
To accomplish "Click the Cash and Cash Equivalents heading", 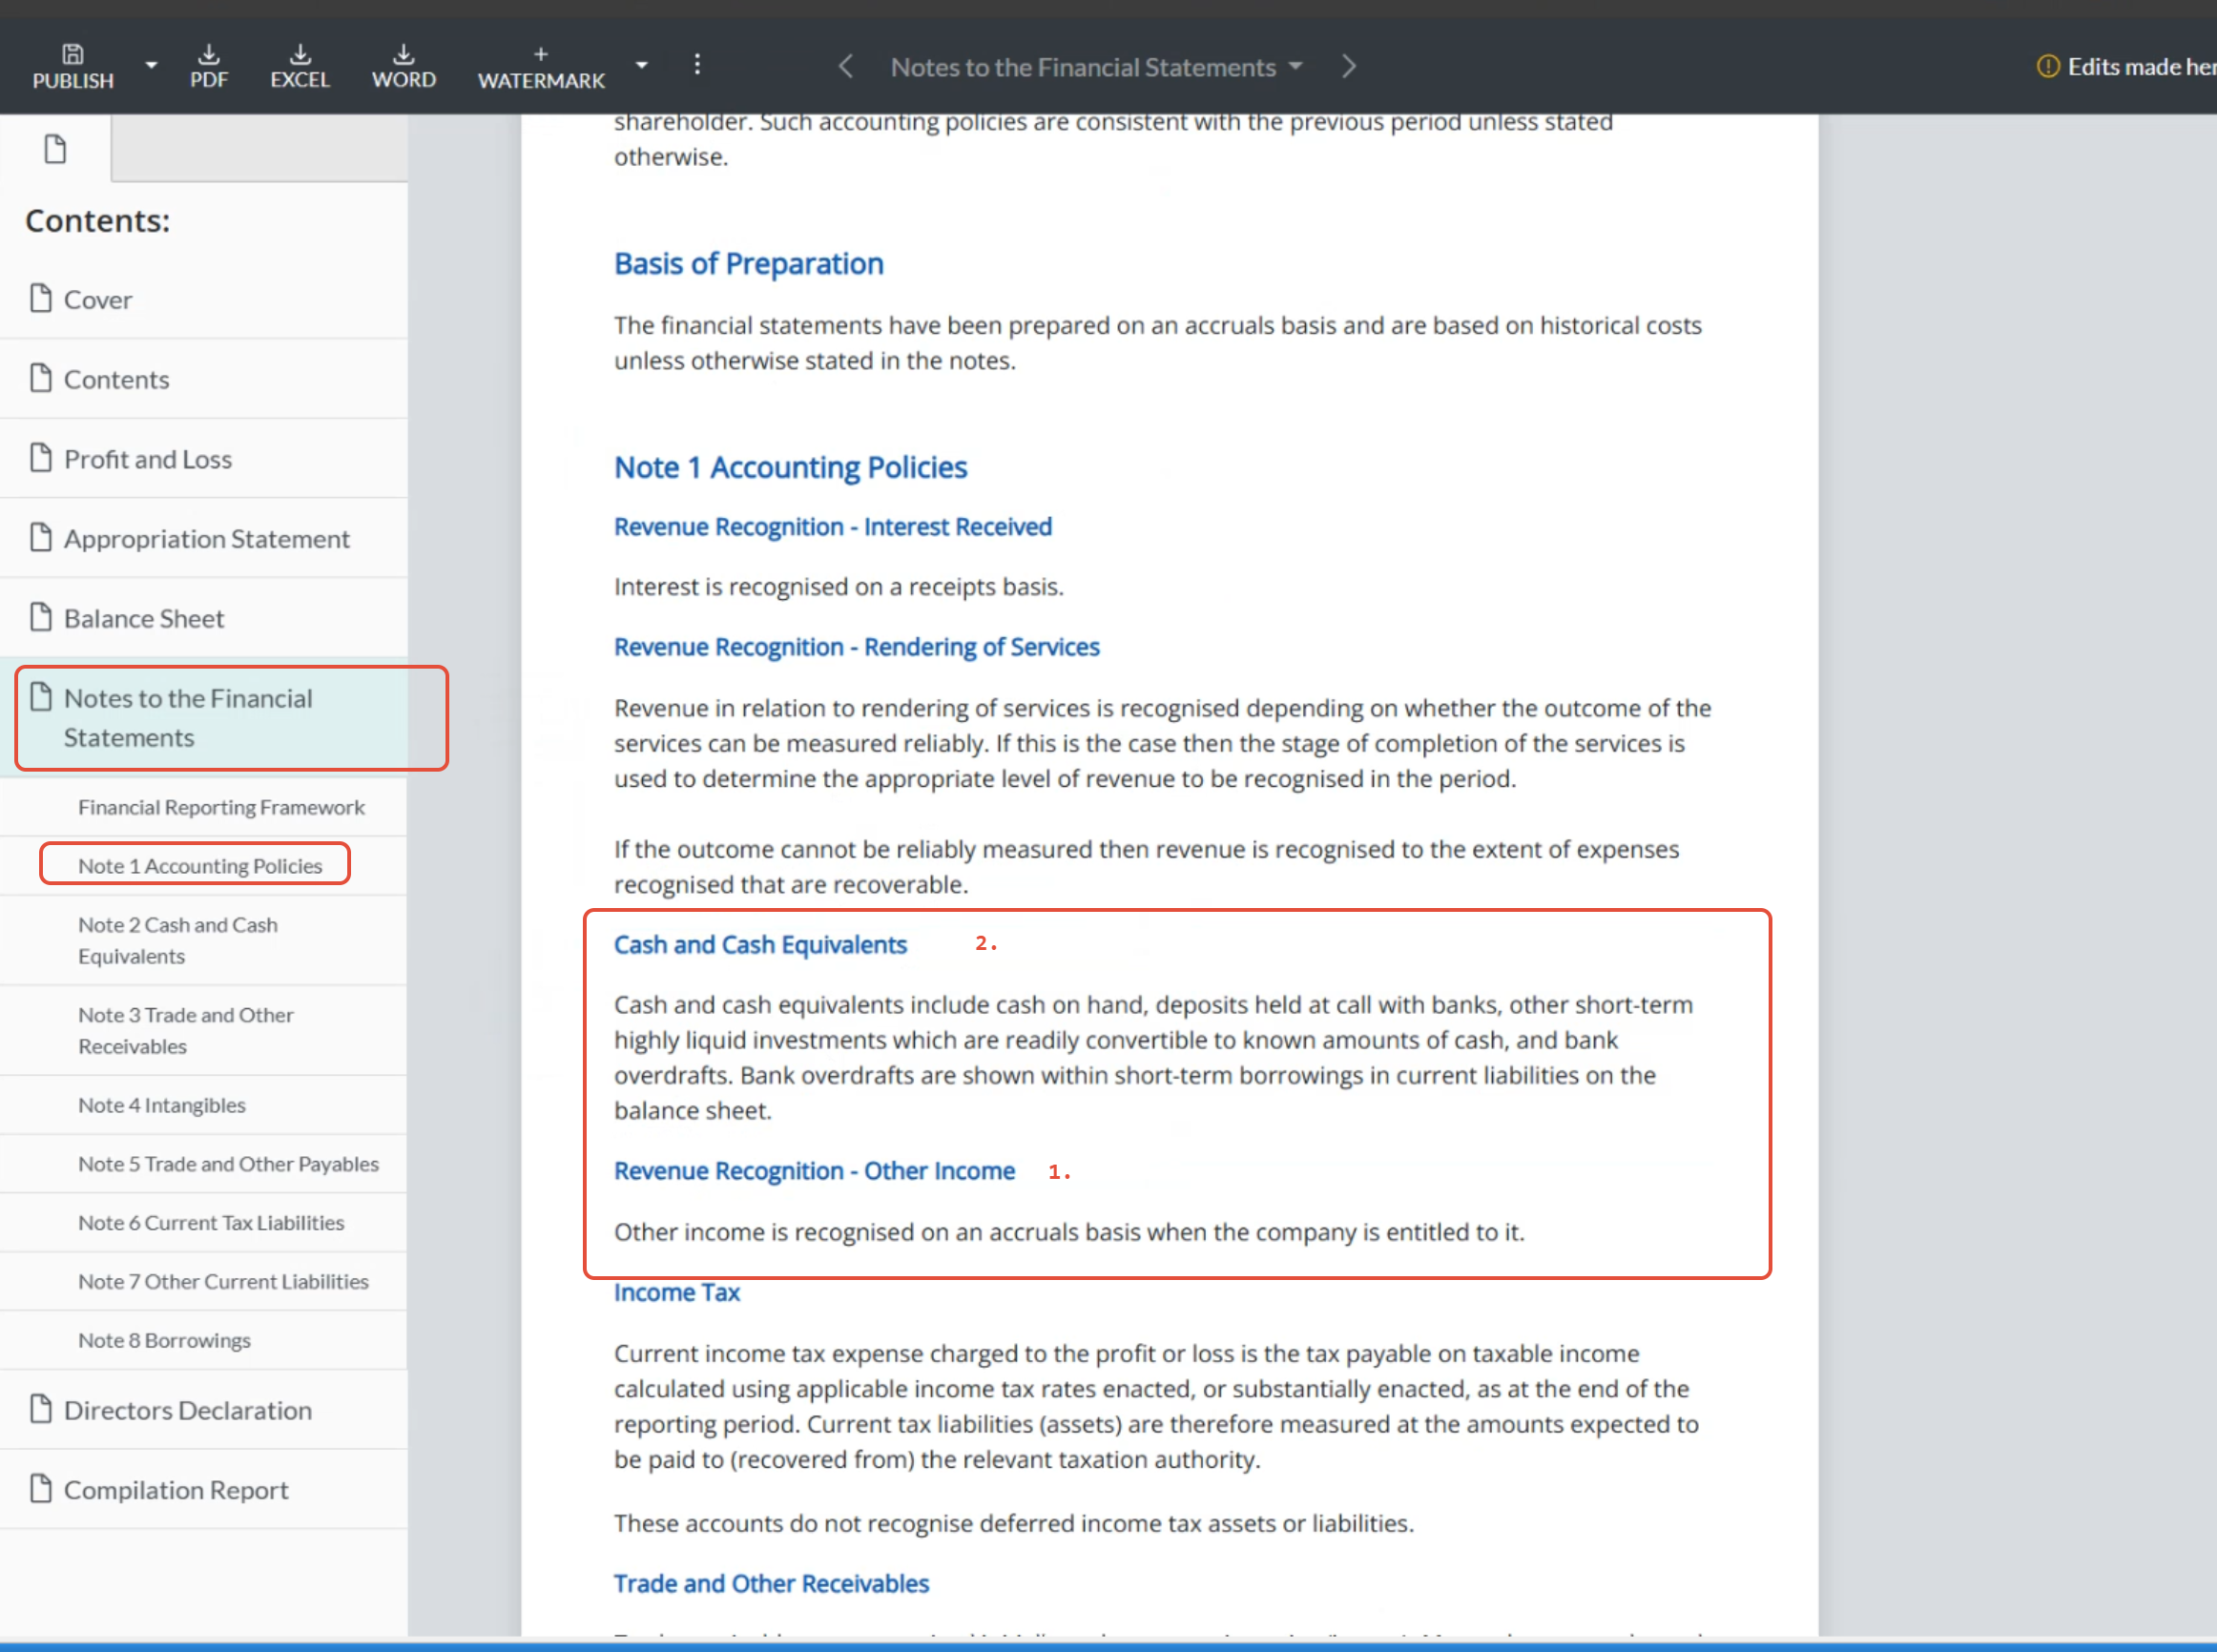I will (x=759, y=944).
